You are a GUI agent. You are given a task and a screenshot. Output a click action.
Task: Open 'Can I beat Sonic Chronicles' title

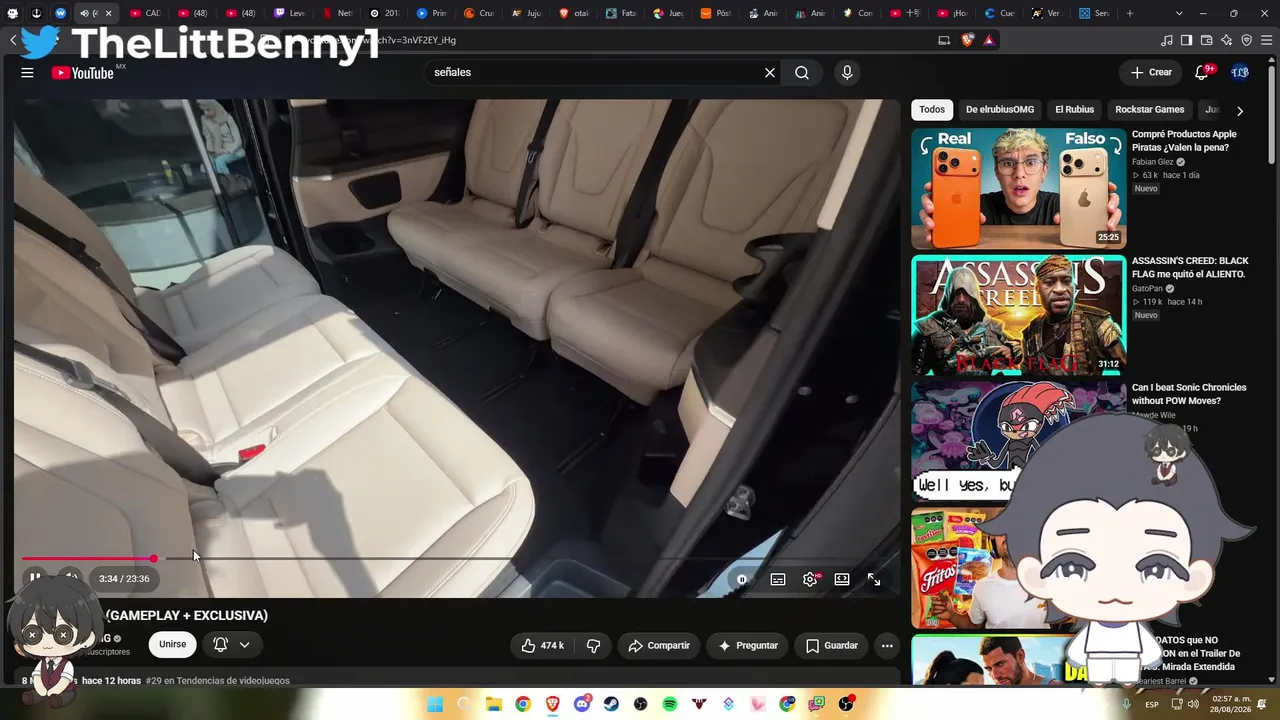point(1189,394)
